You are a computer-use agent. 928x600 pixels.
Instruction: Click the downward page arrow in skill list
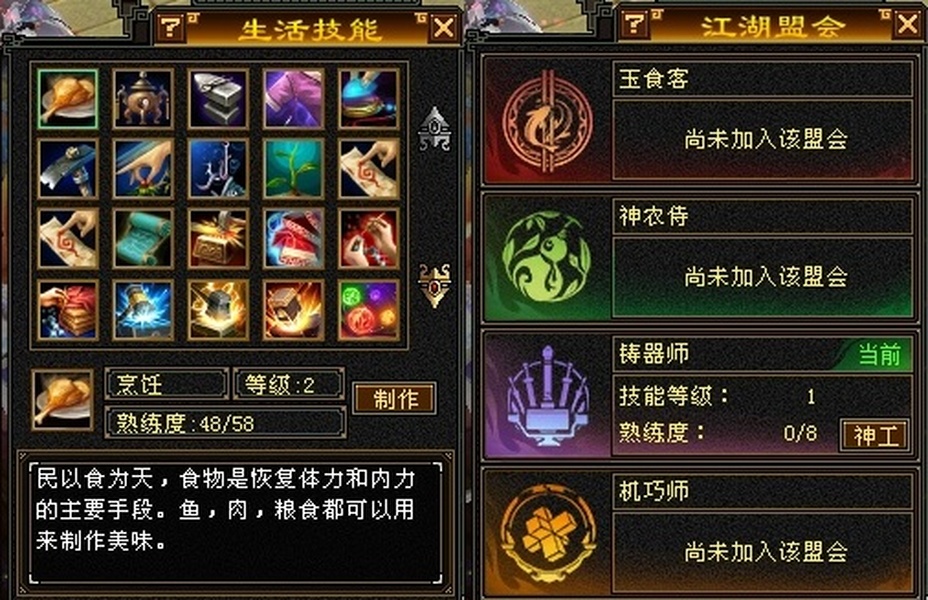click(x=435, y=286)
